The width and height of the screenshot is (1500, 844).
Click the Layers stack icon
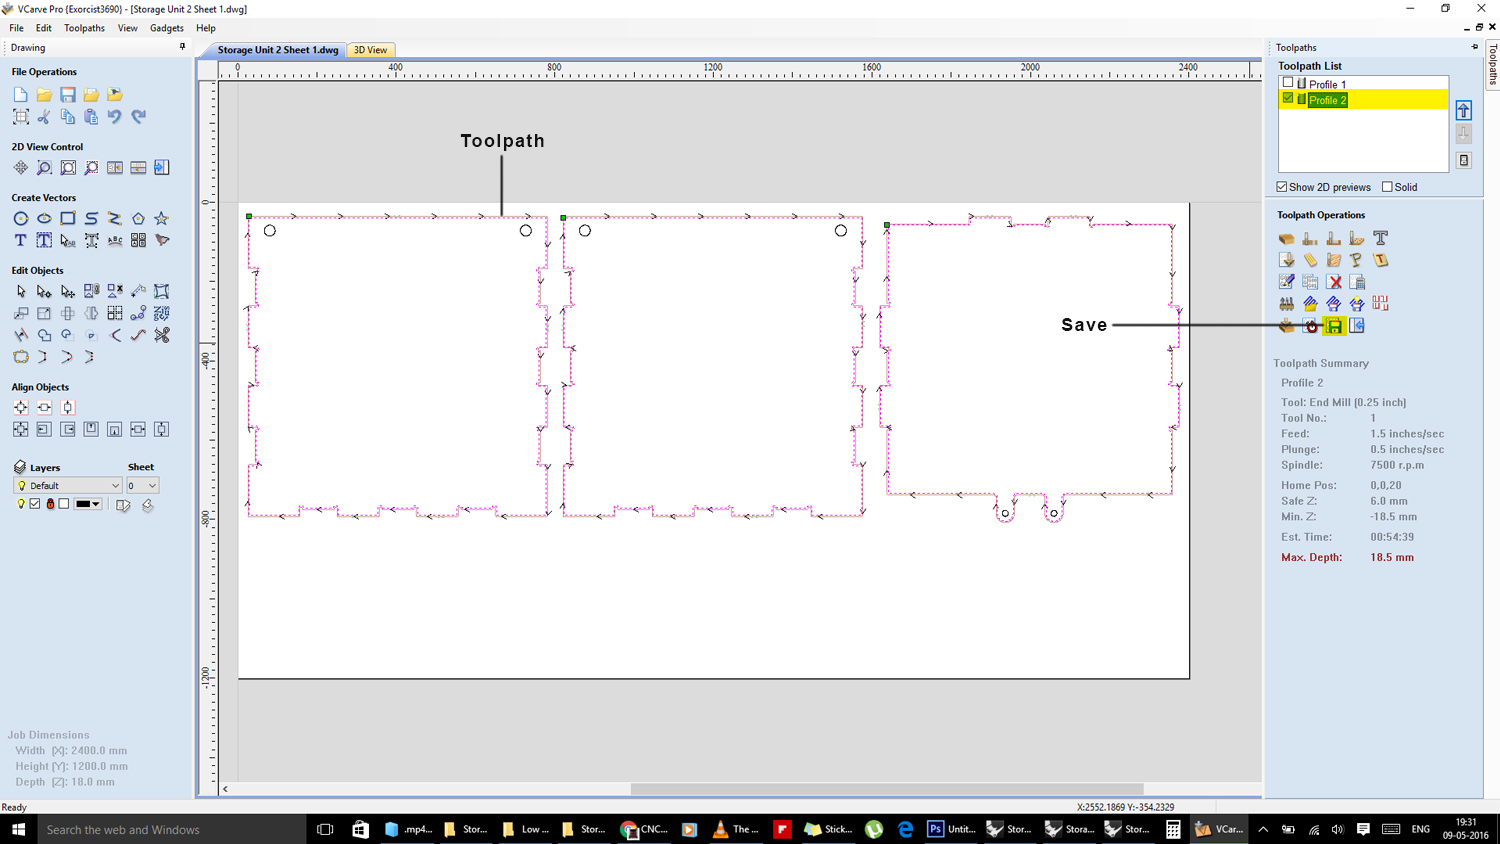[20, 467]
